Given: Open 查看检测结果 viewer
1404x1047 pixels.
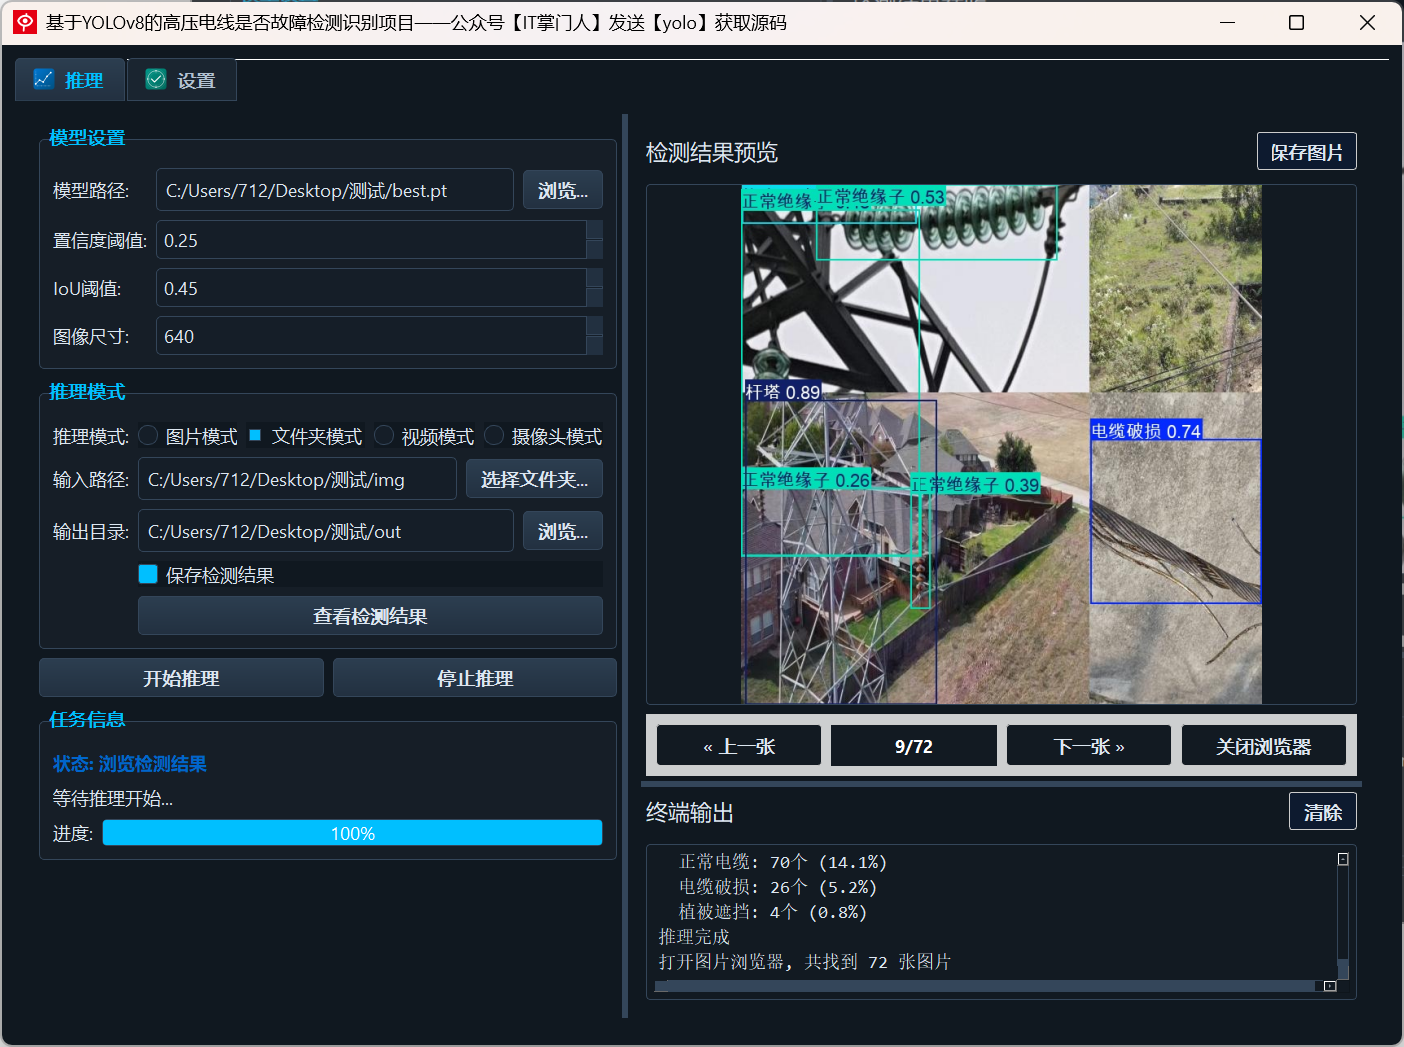Looking at the screenshot, I should [x=370, y=616].
